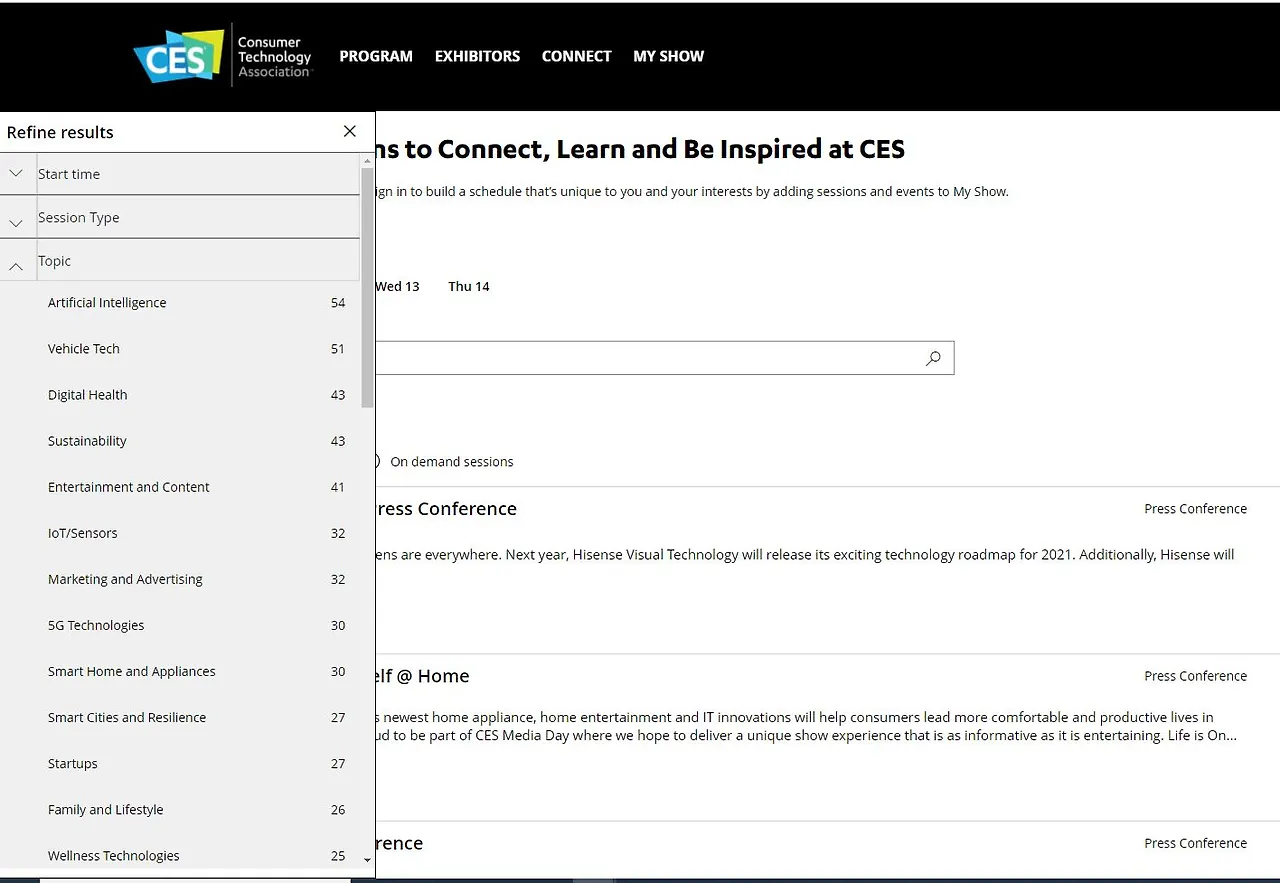1280x883 pixels.
Task: Open the session titled ending 'ress Conference'
Action: click(446, 508)
